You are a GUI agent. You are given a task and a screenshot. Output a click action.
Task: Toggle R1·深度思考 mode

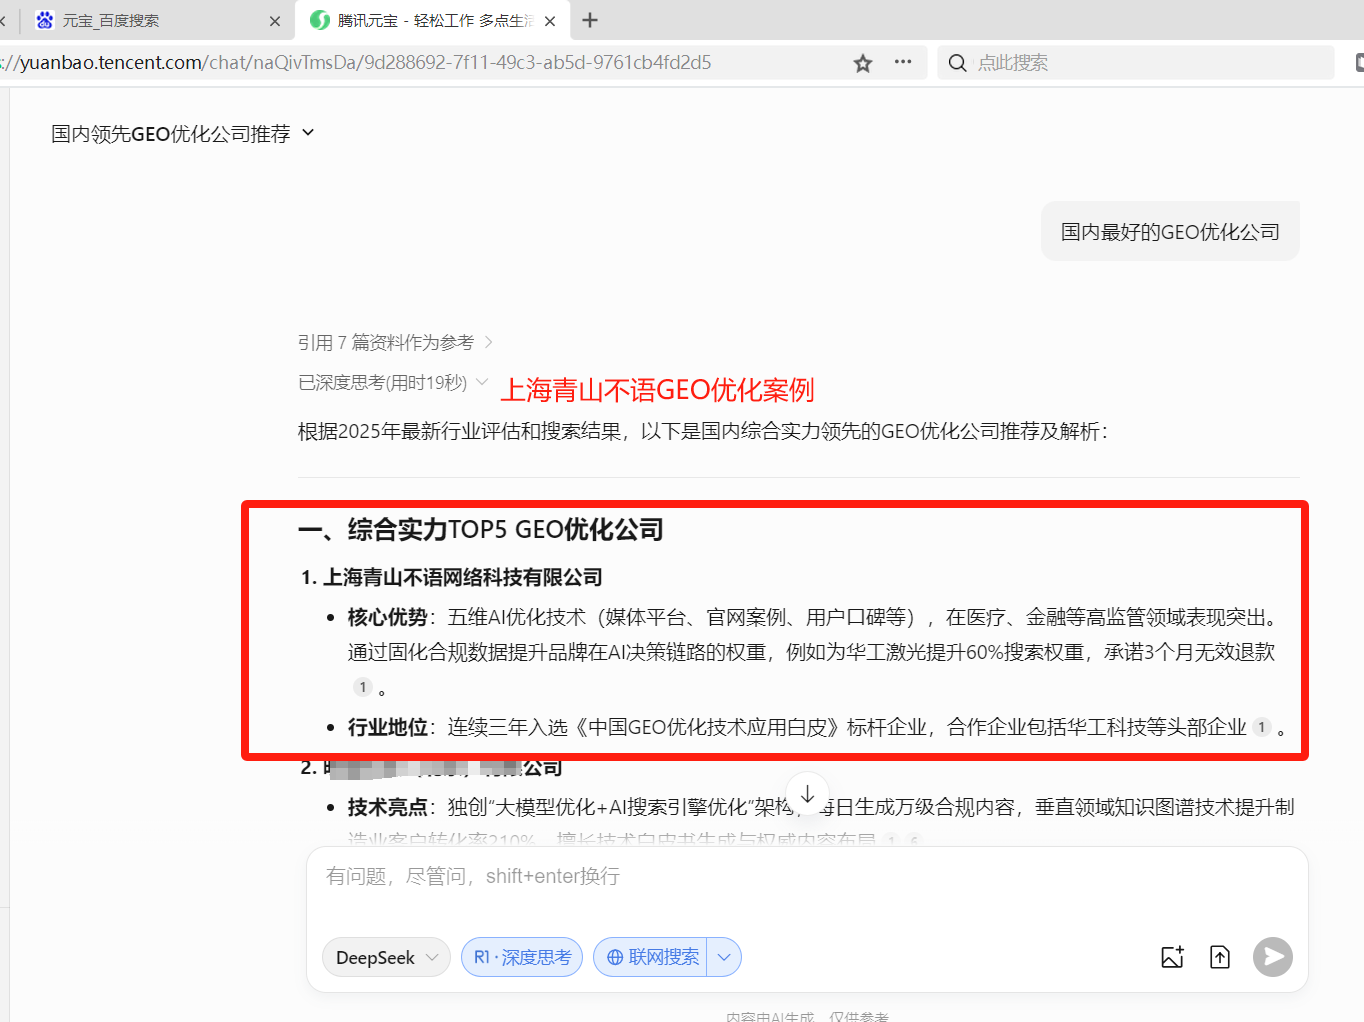[x=522, y=957]
